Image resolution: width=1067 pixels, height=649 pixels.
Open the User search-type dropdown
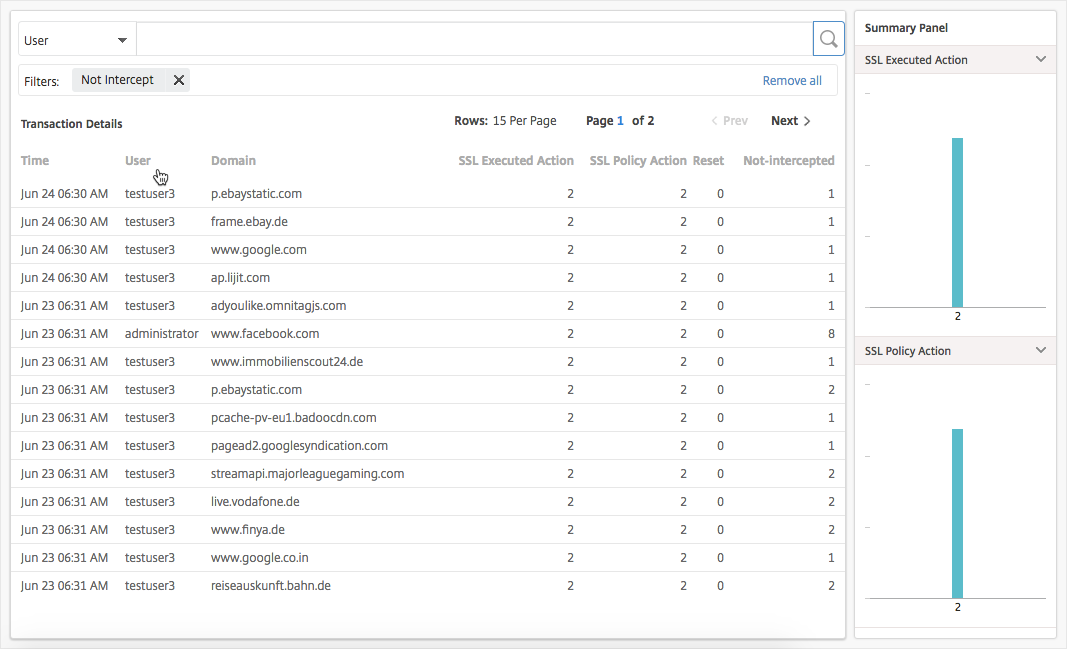[77, 40]
